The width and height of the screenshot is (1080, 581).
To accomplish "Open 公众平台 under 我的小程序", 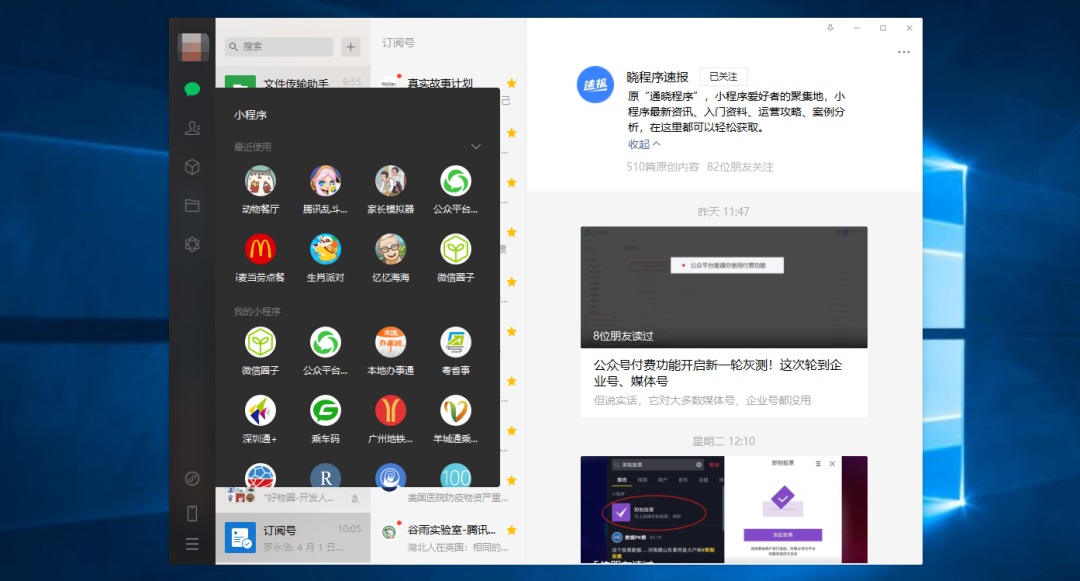I will pyautogui.click(x=325, y=342).
